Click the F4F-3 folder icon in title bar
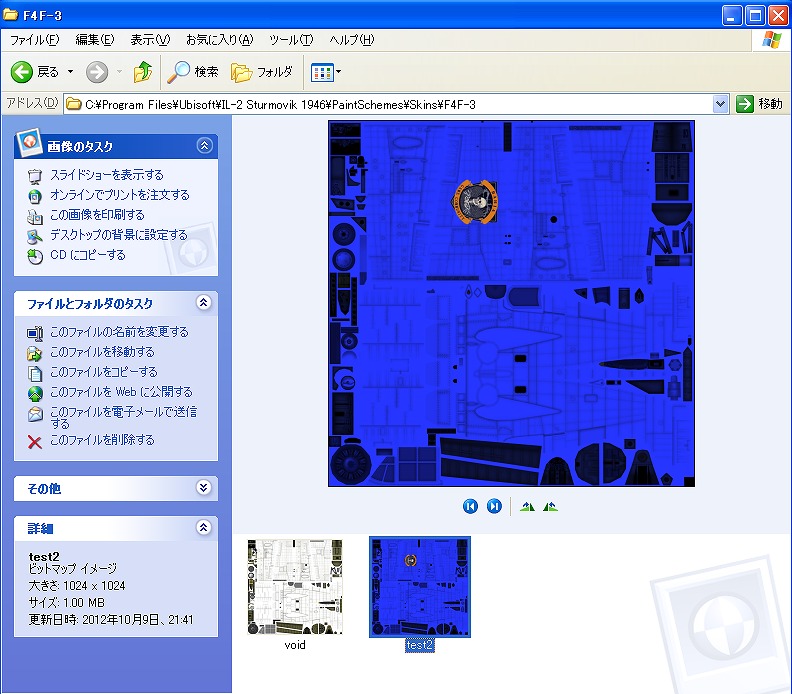The width and height of the screenshot is (792, 694). coord(11,15)
